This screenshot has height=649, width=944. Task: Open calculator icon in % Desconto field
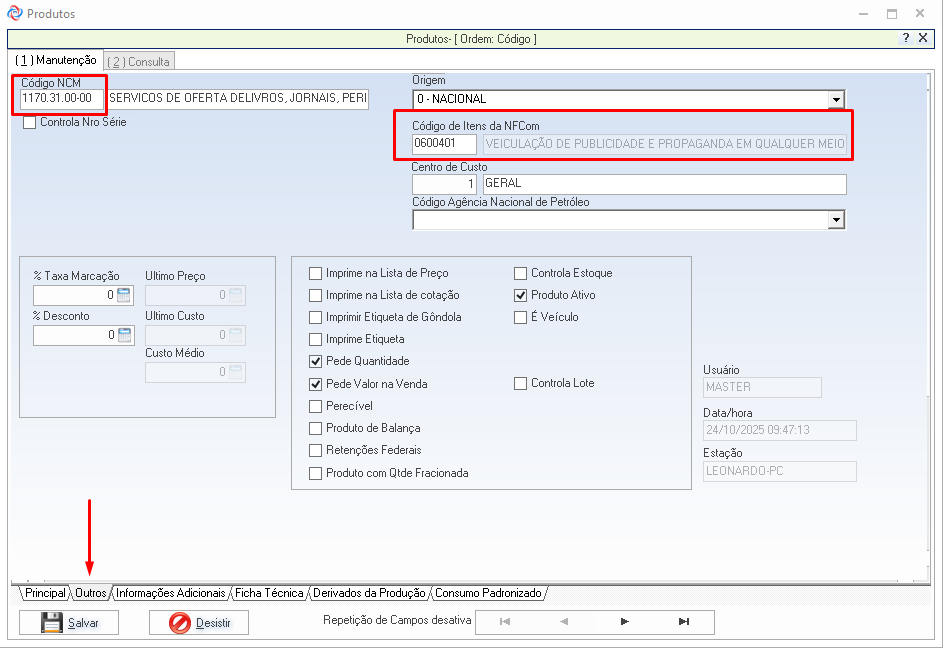(124, 335)
